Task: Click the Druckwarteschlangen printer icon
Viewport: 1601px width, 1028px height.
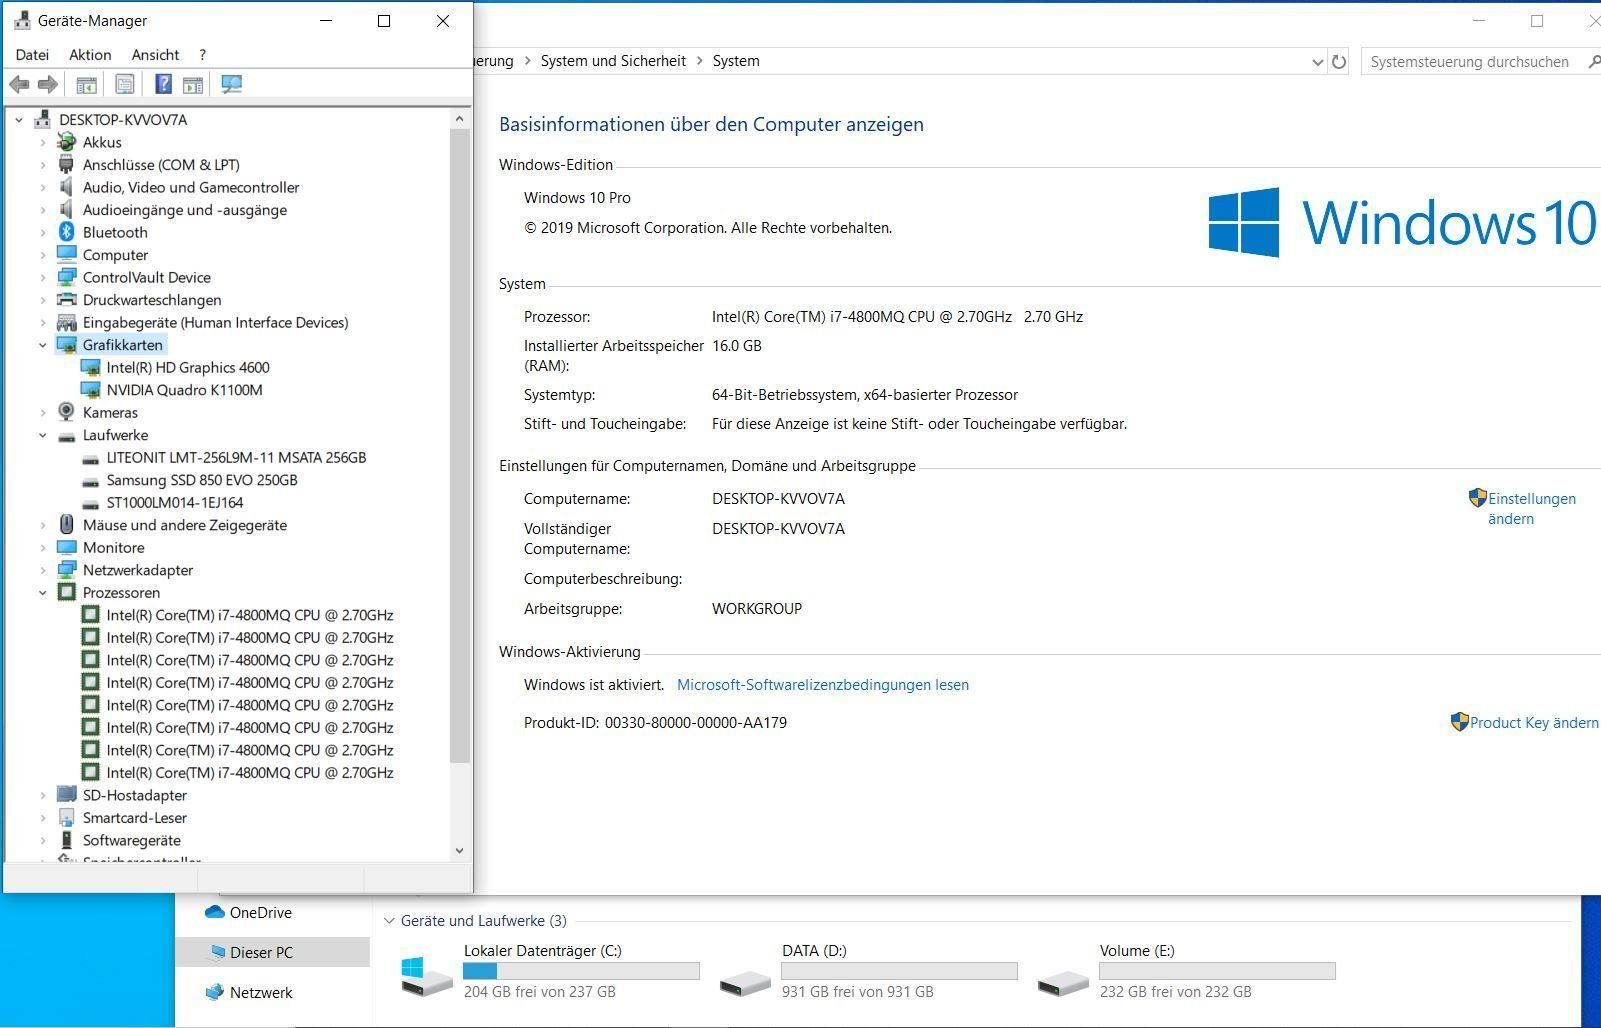Action: [x=66, y=300]
